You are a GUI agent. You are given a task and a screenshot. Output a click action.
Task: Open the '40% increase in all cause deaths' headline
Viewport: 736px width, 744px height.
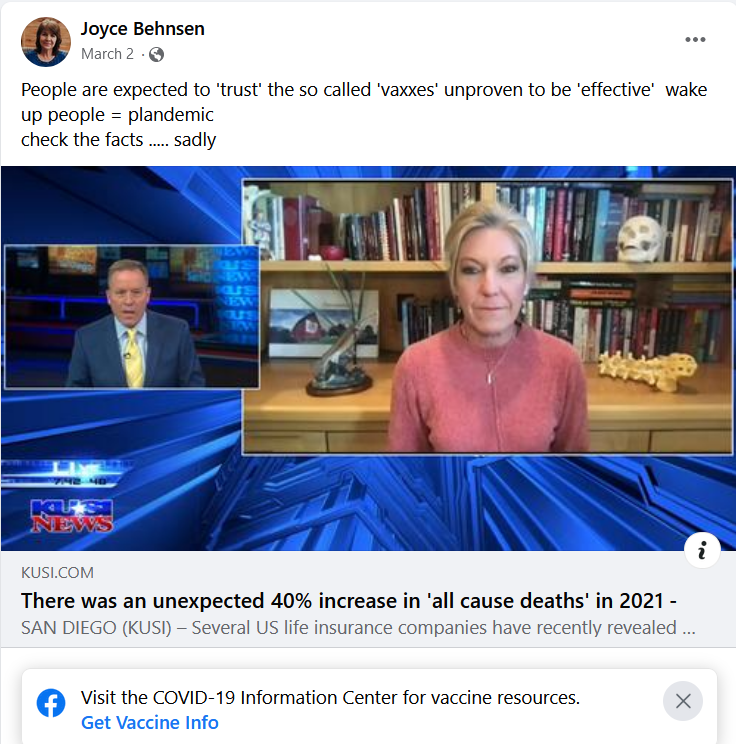point(349,601)
